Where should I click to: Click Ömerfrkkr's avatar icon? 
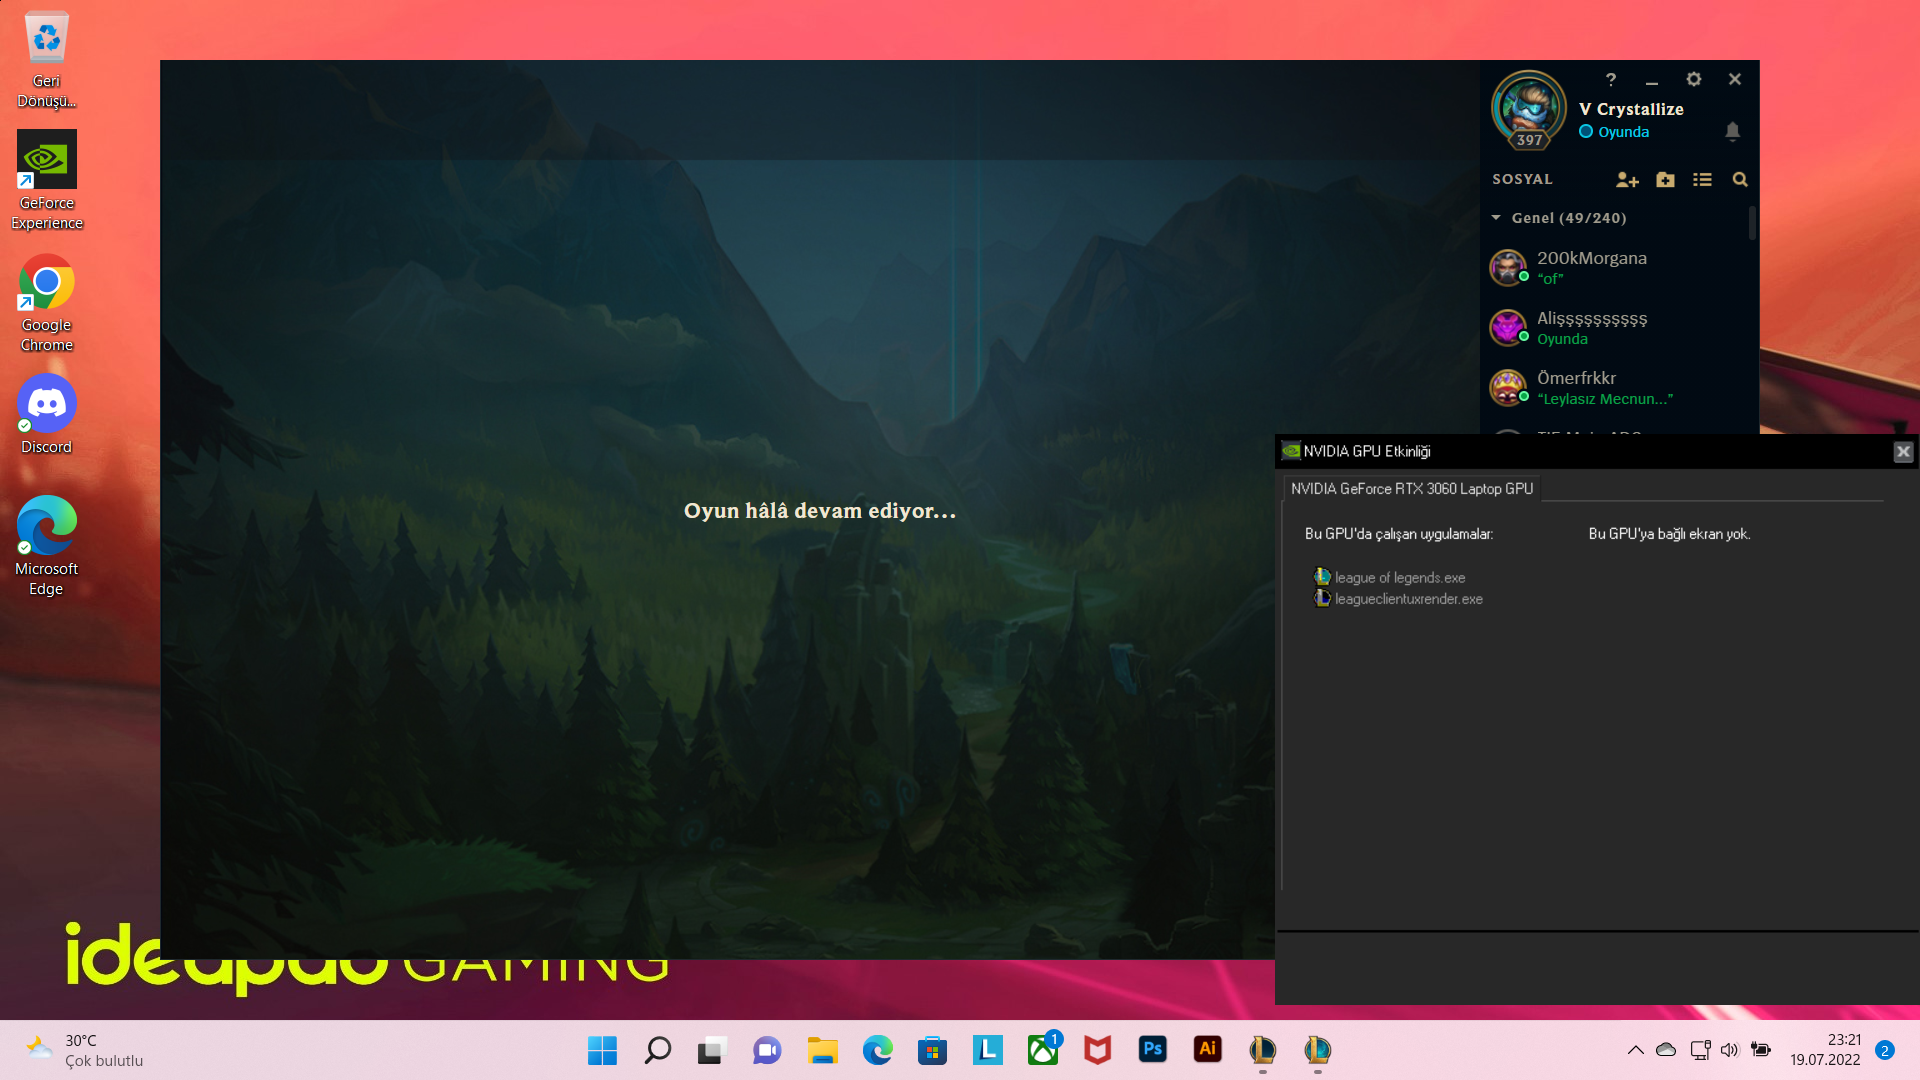point(1508,387)
